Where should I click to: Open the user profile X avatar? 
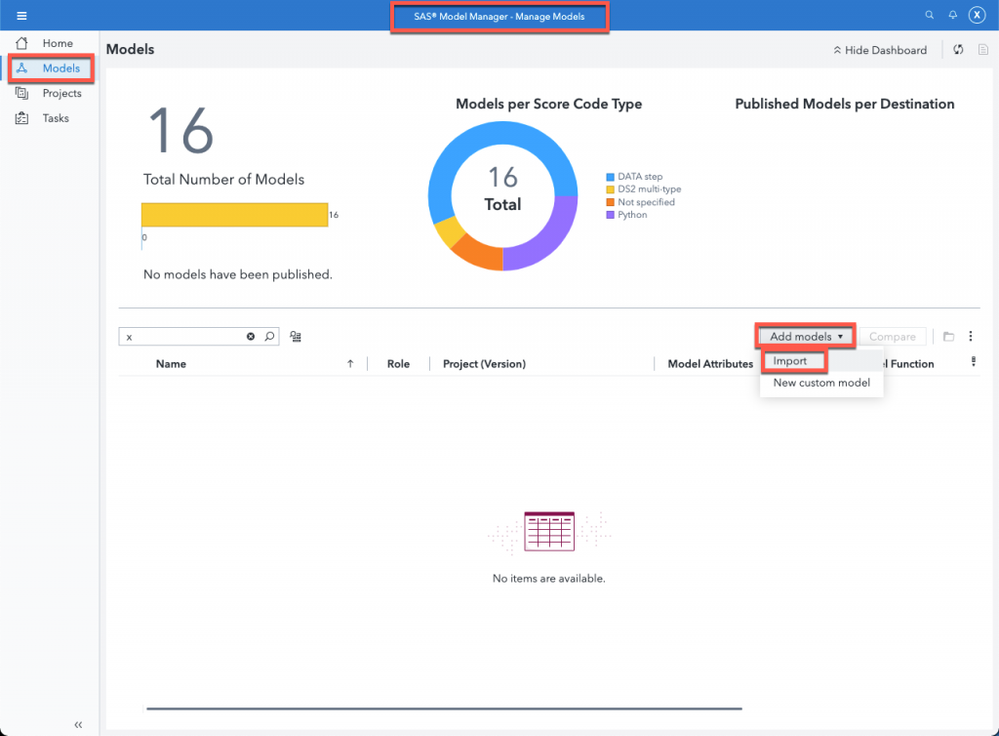tap(977, 15)
